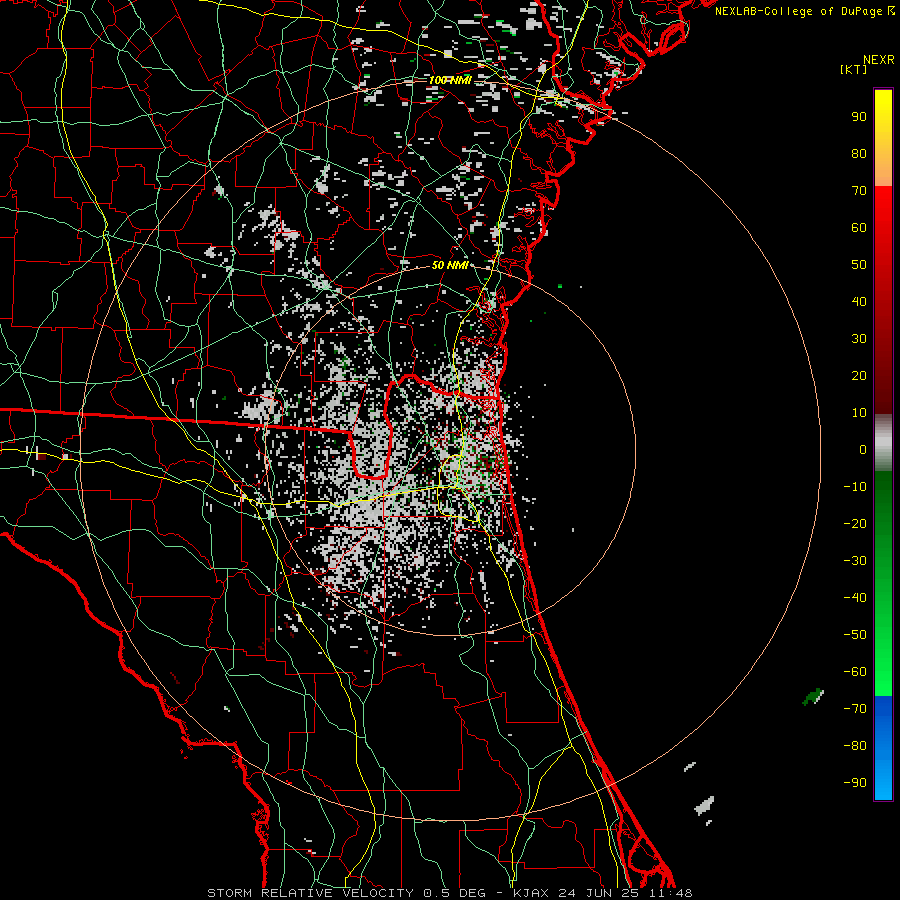The height and width of the screenshot is (900, 900).
Task: Click the 80 value on velocity scale
Action: (x=859, y=154)
